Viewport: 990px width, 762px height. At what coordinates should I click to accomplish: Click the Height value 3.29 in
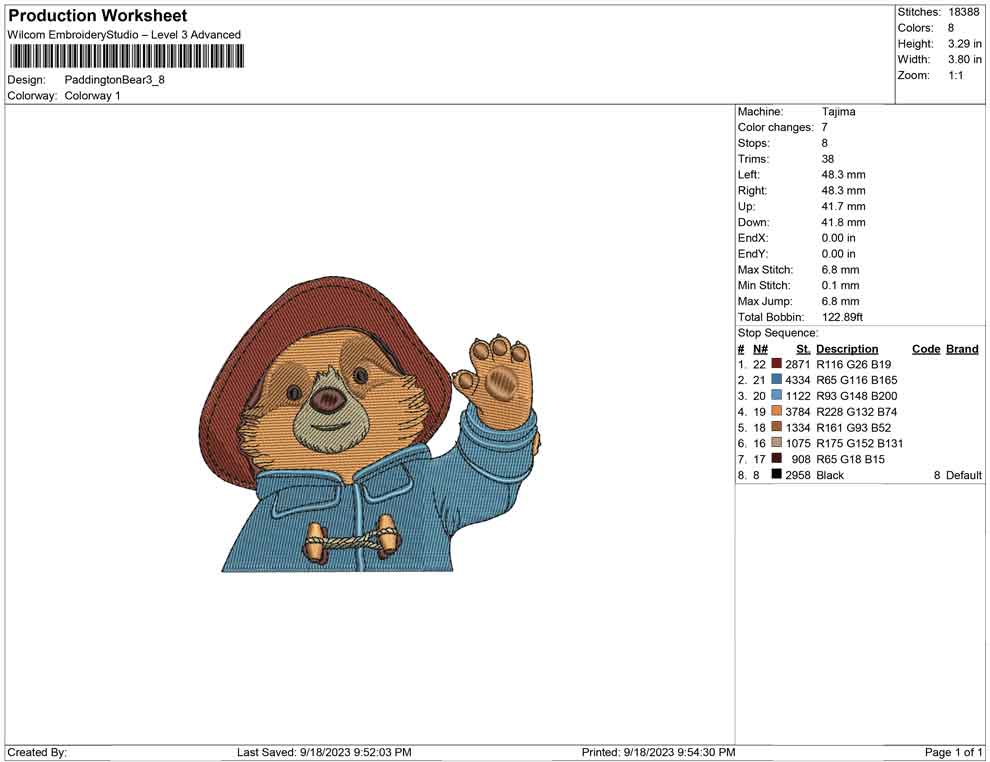pos(965,44)
